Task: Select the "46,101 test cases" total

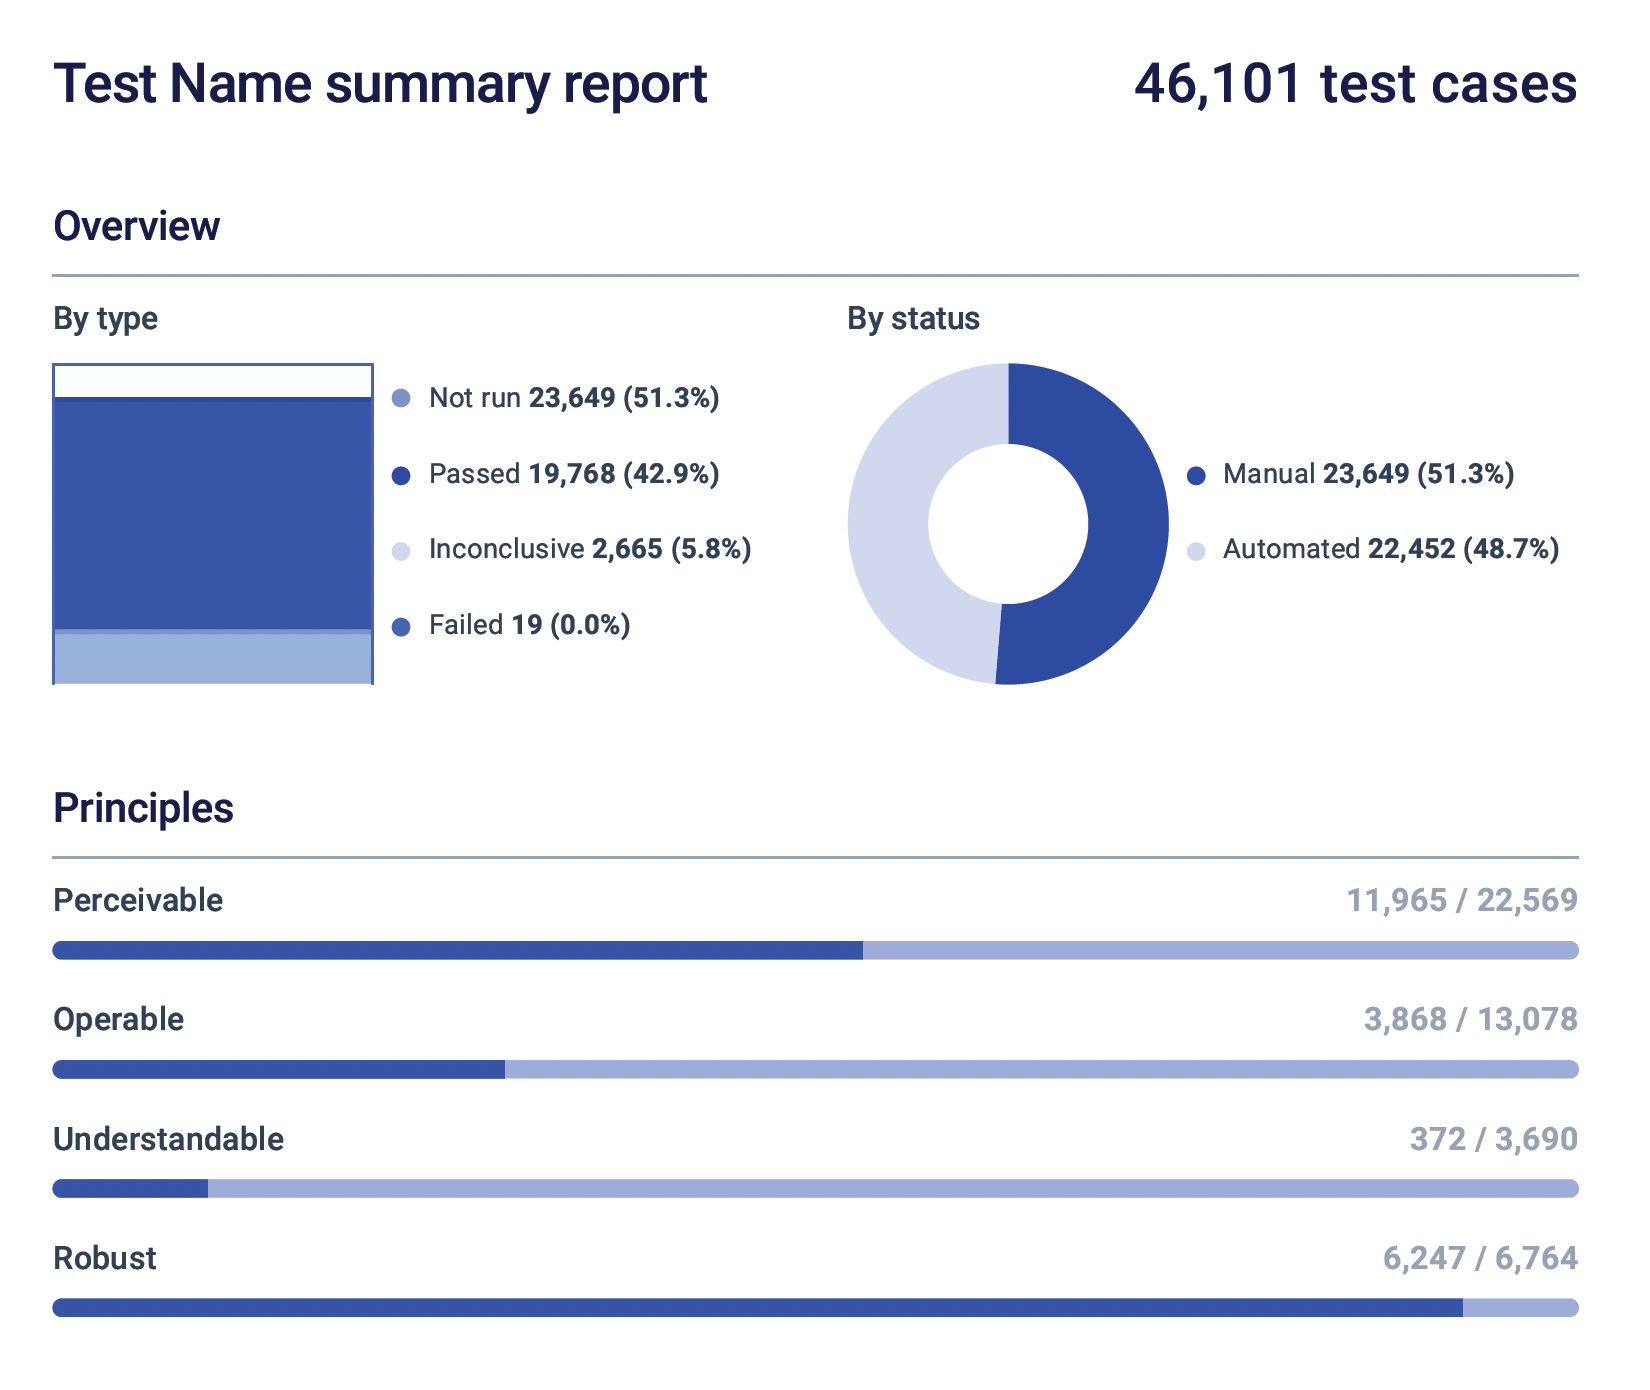Action: click(x=1356, y=83)
